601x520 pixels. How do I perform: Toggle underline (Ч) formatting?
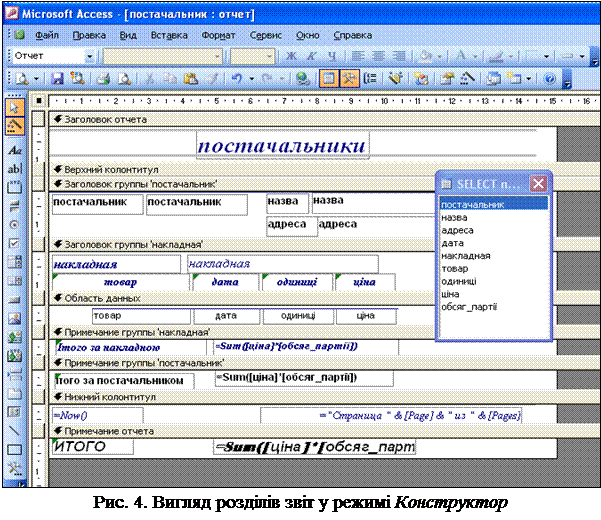click(332, 56)
